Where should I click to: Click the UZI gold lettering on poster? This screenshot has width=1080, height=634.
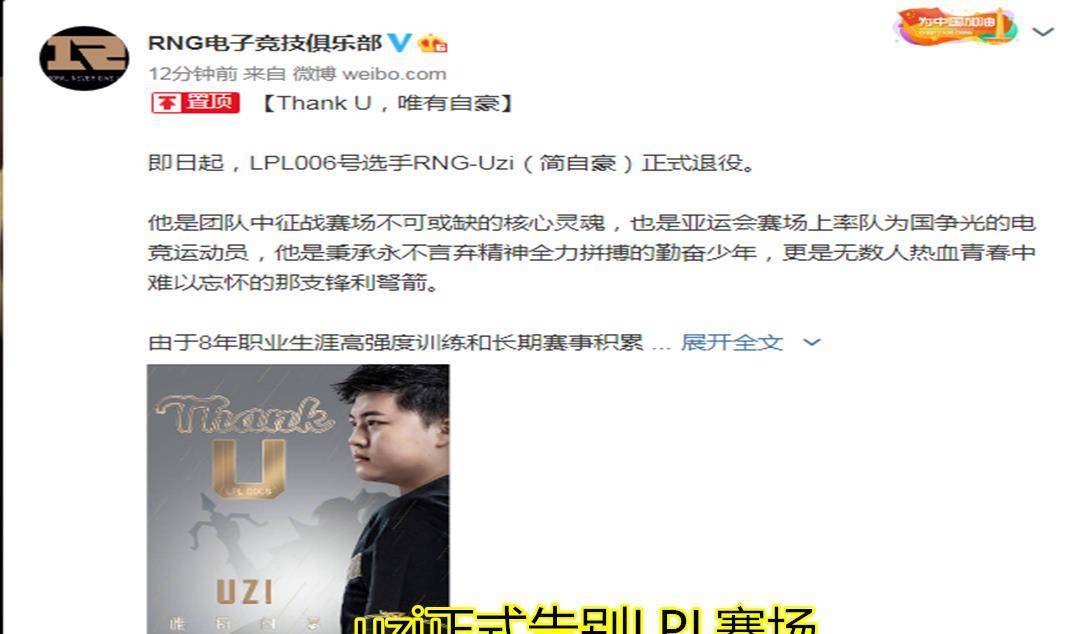245,592
